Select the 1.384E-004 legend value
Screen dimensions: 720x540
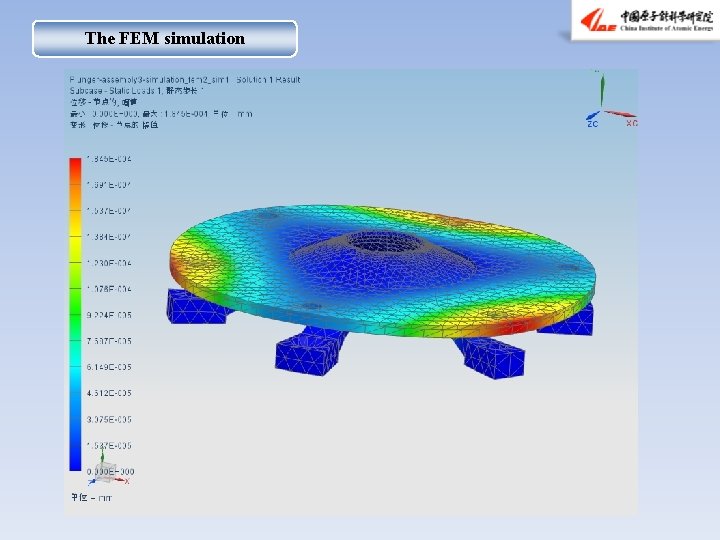point(109,237)
